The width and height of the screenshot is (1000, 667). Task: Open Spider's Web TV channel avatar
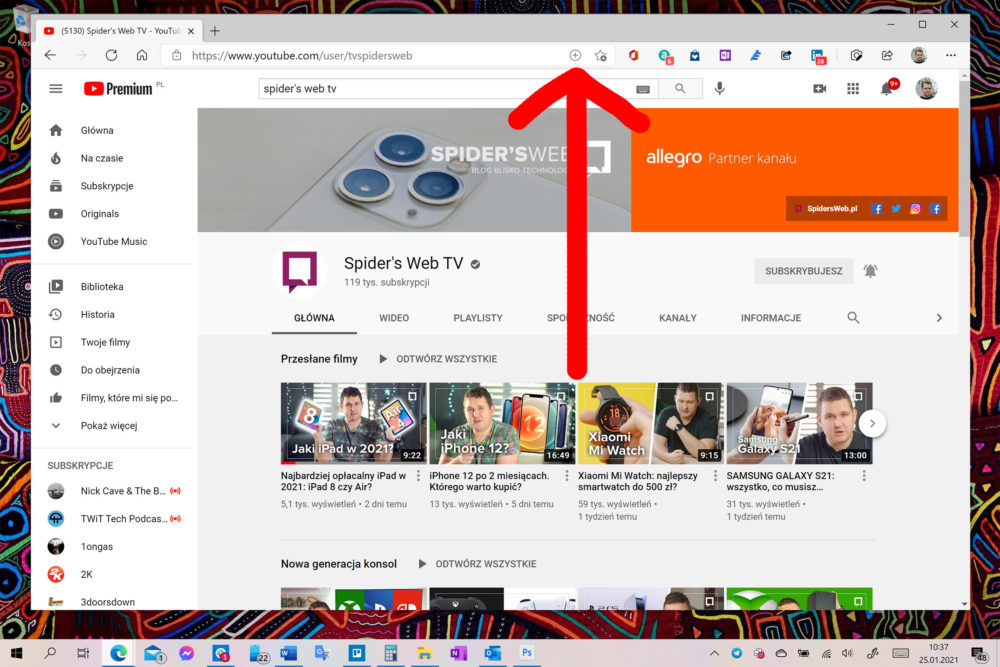click(x=300, y=271)
